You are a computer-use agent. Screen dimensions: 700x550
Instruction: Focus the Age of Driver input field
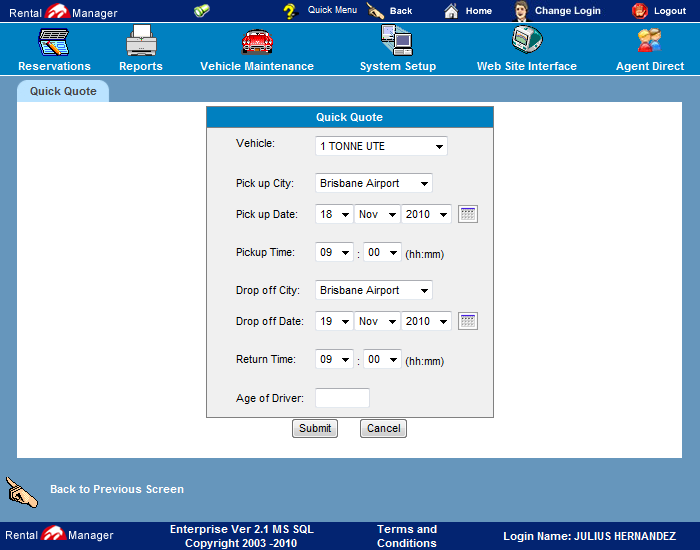342,398
